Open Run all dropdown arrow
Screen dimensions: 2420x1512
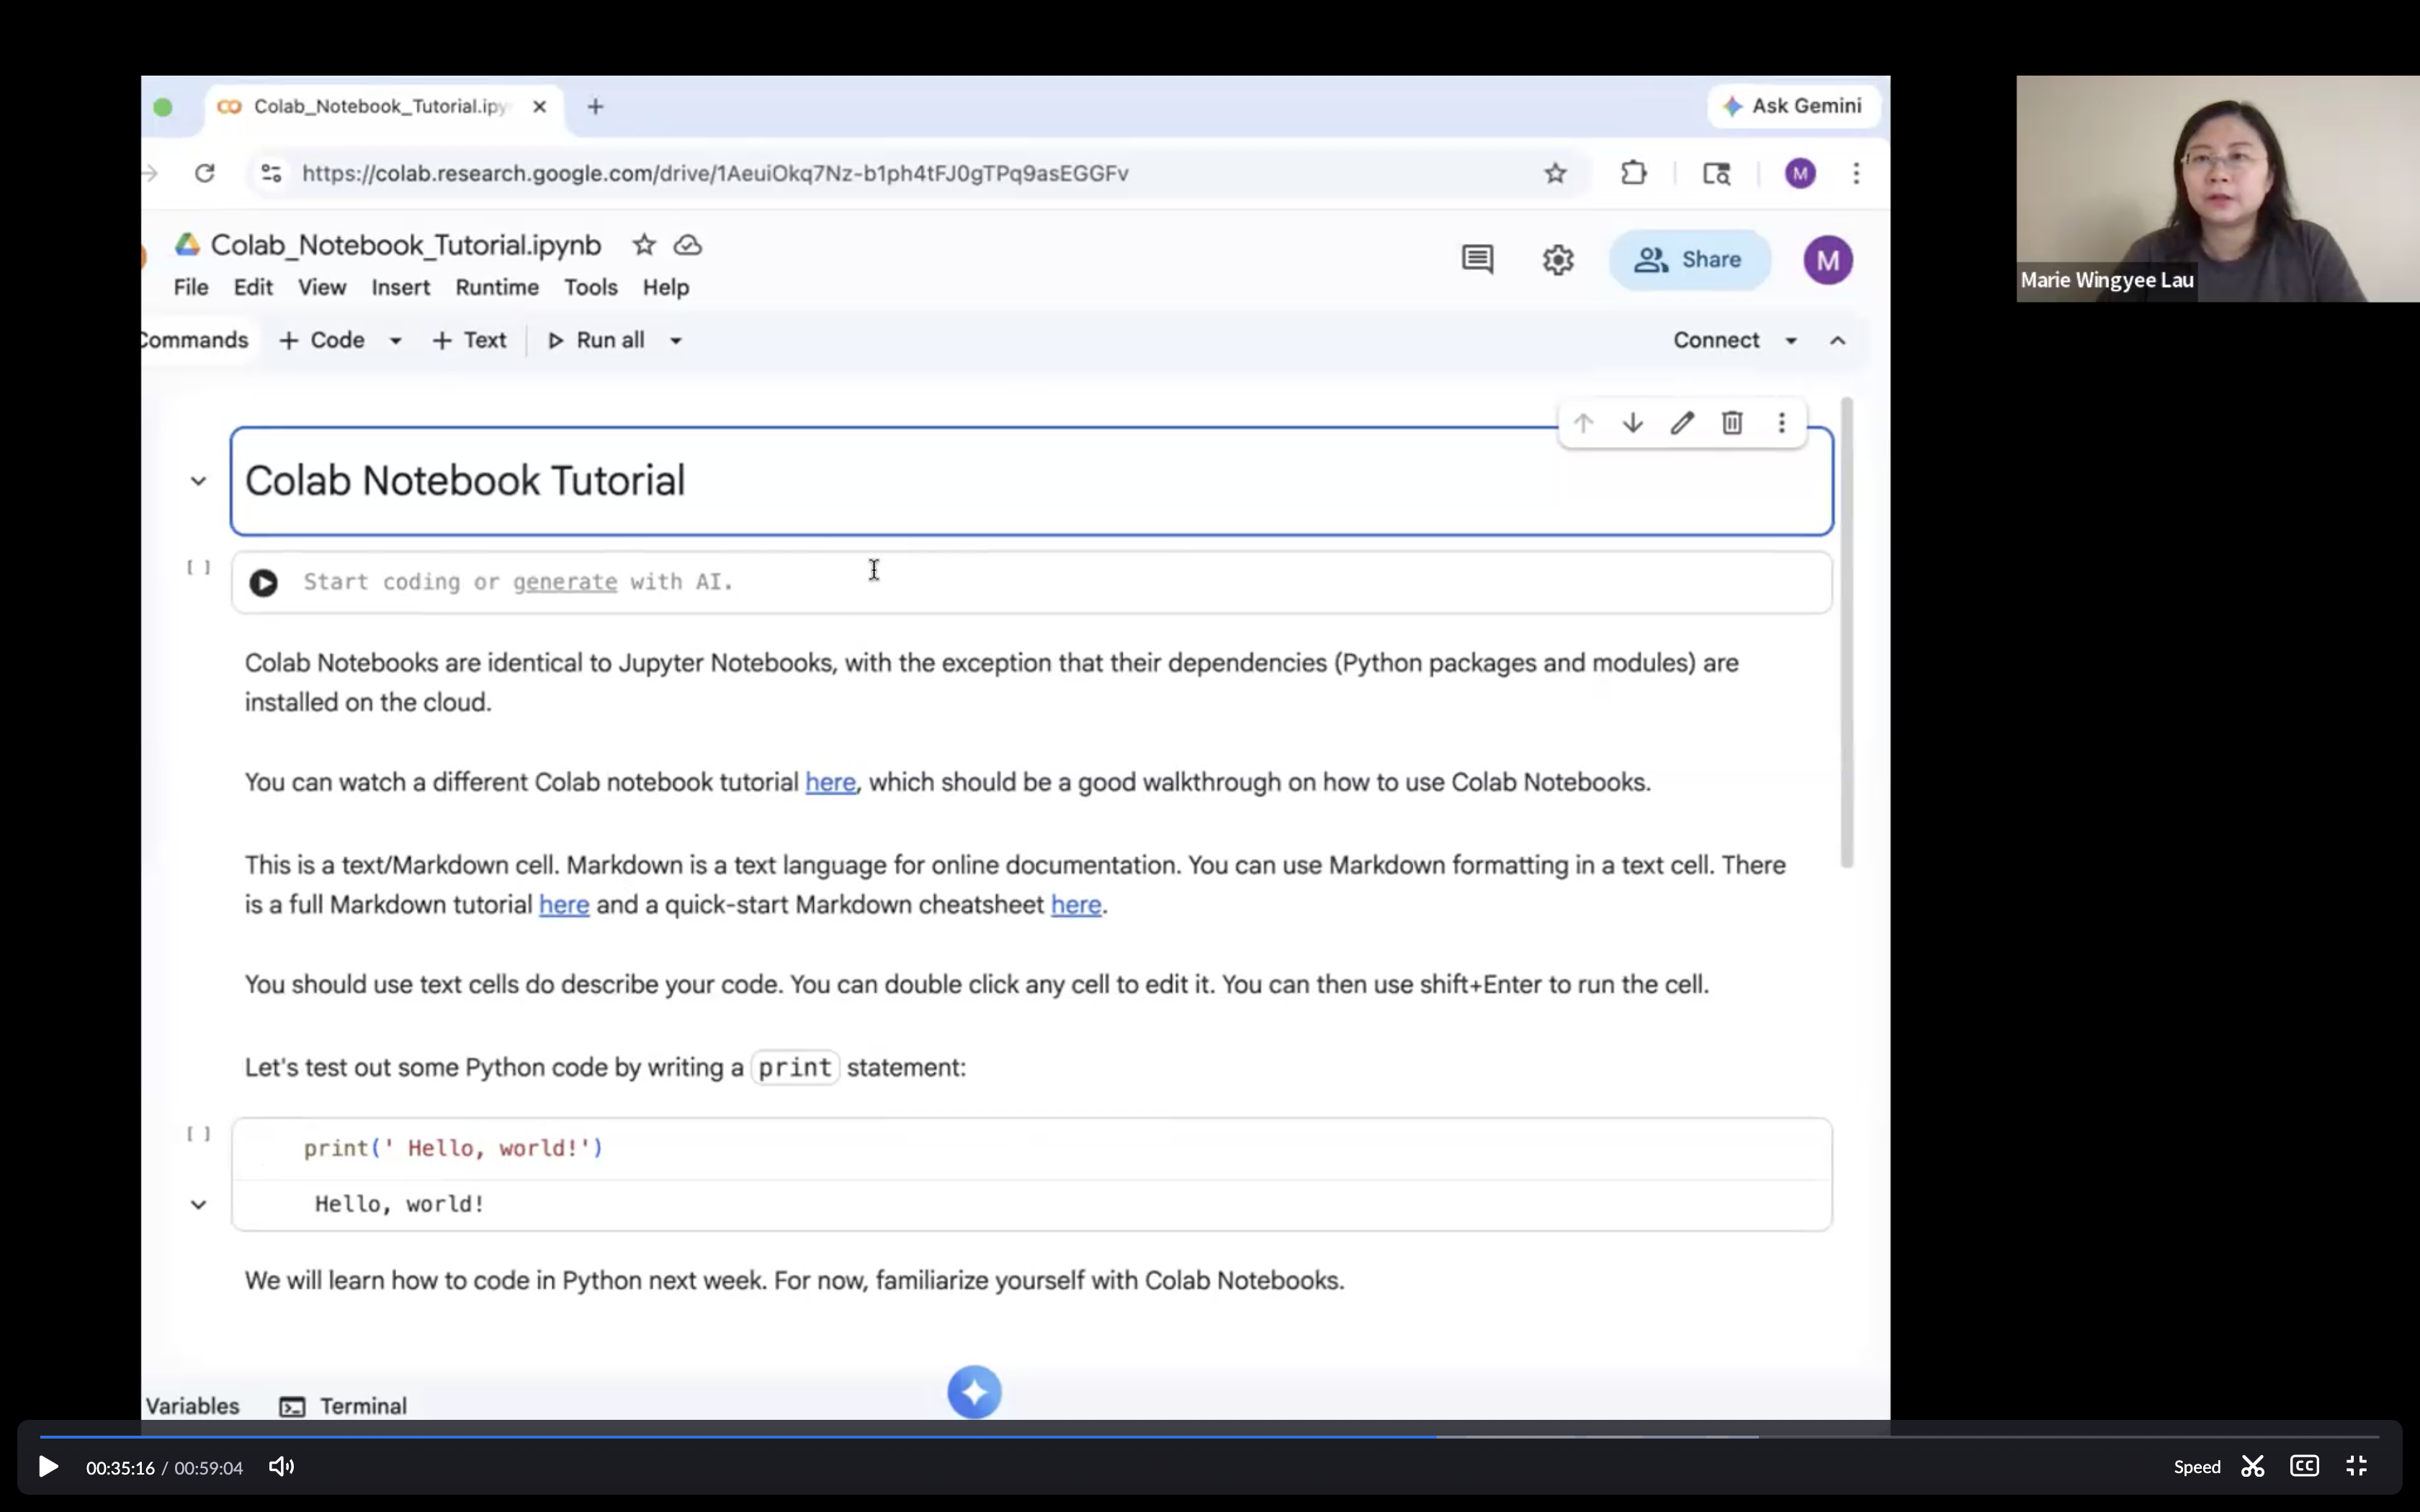676,341
